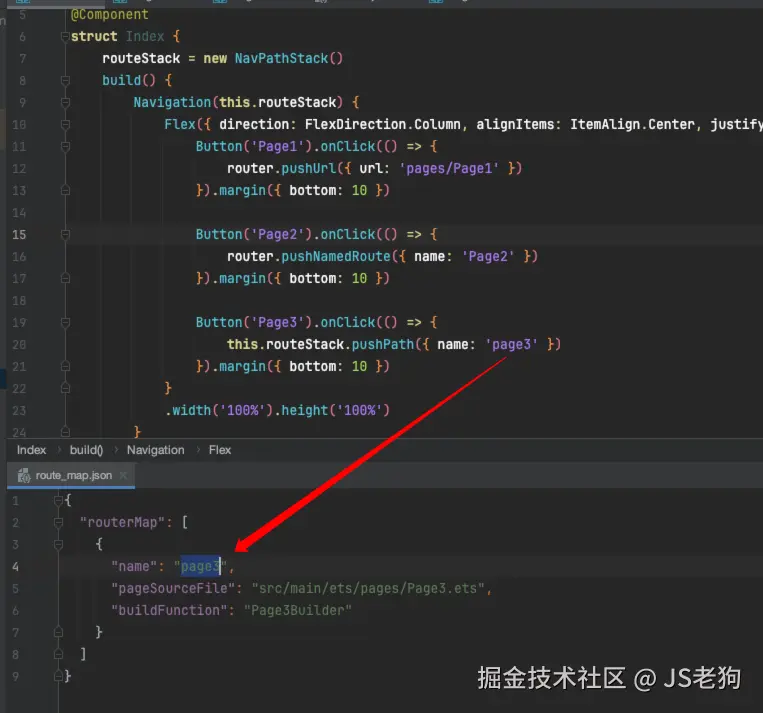The image size is (763, 713).
Task: Click the Index breadcrumb
Action: 32,450
